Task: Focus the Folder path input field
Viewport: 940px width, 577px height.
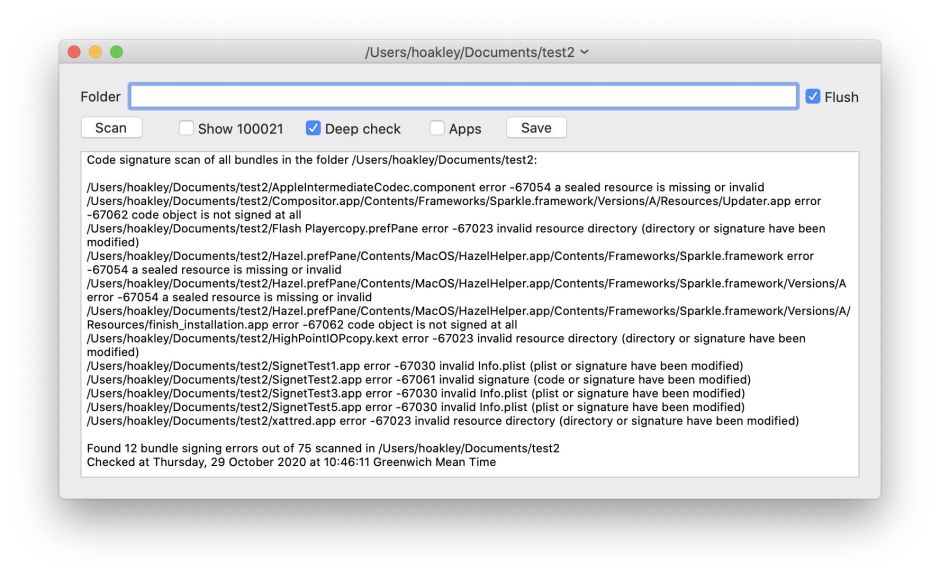Action: click(x=463, y=96)
